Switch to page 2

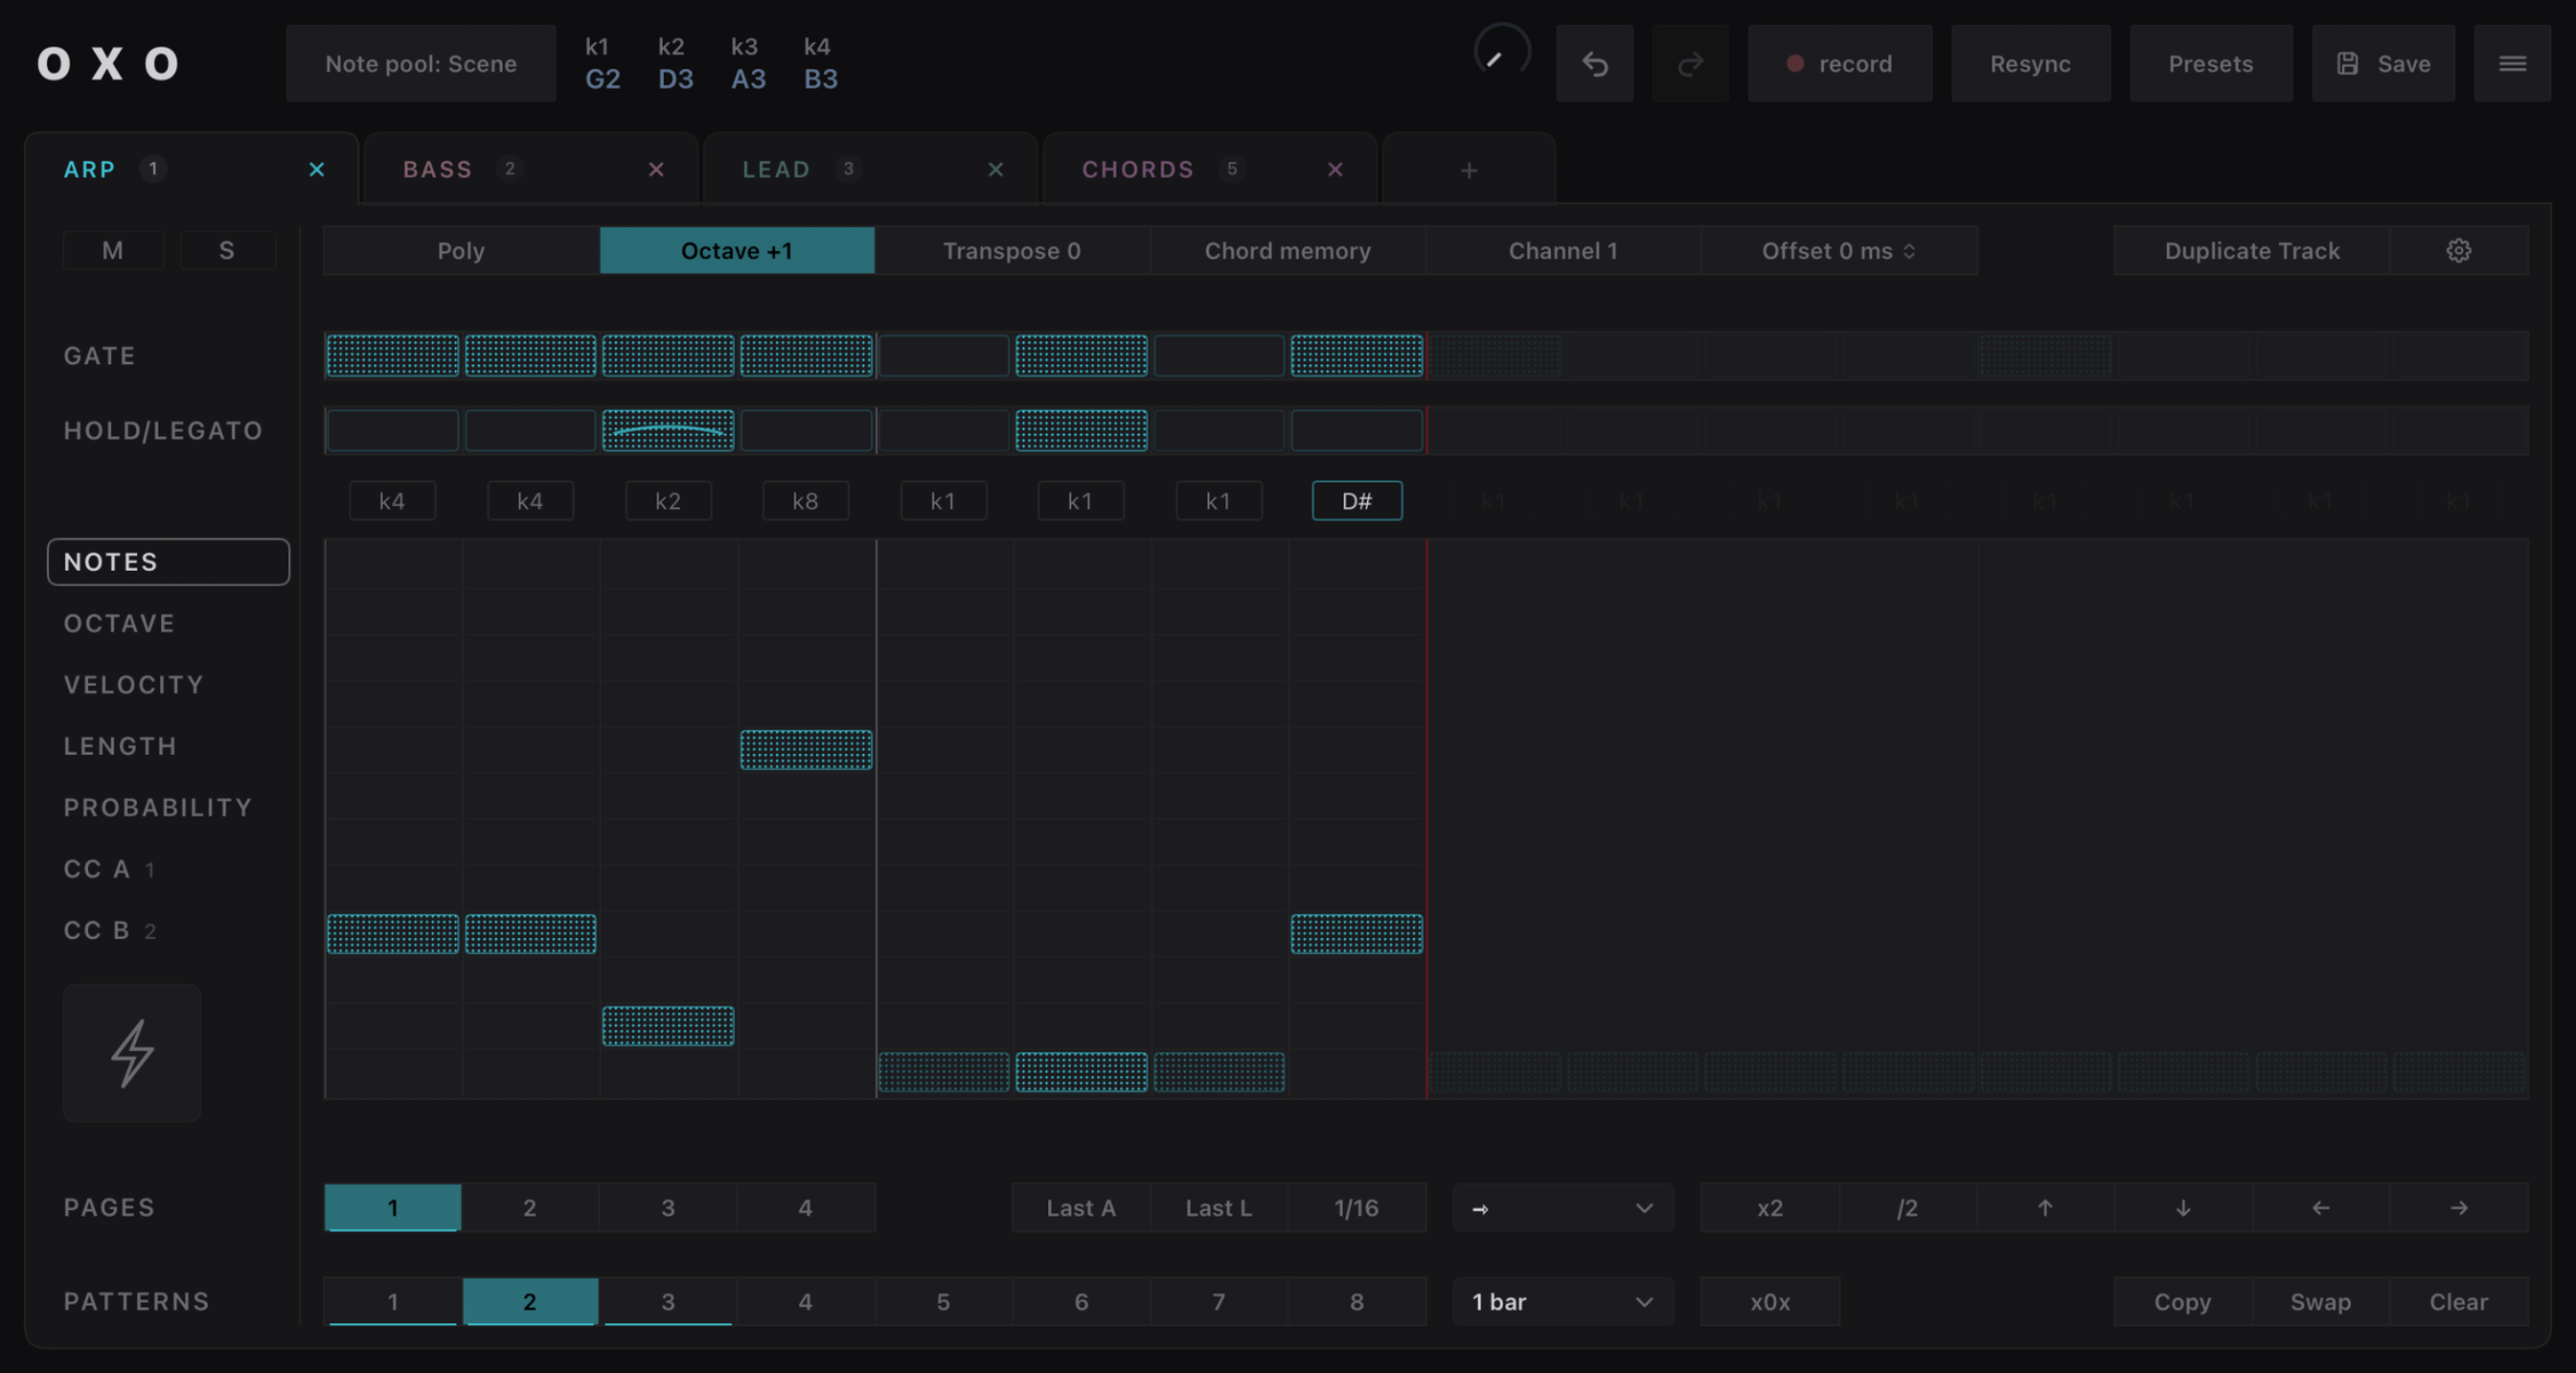(530, 1208)
